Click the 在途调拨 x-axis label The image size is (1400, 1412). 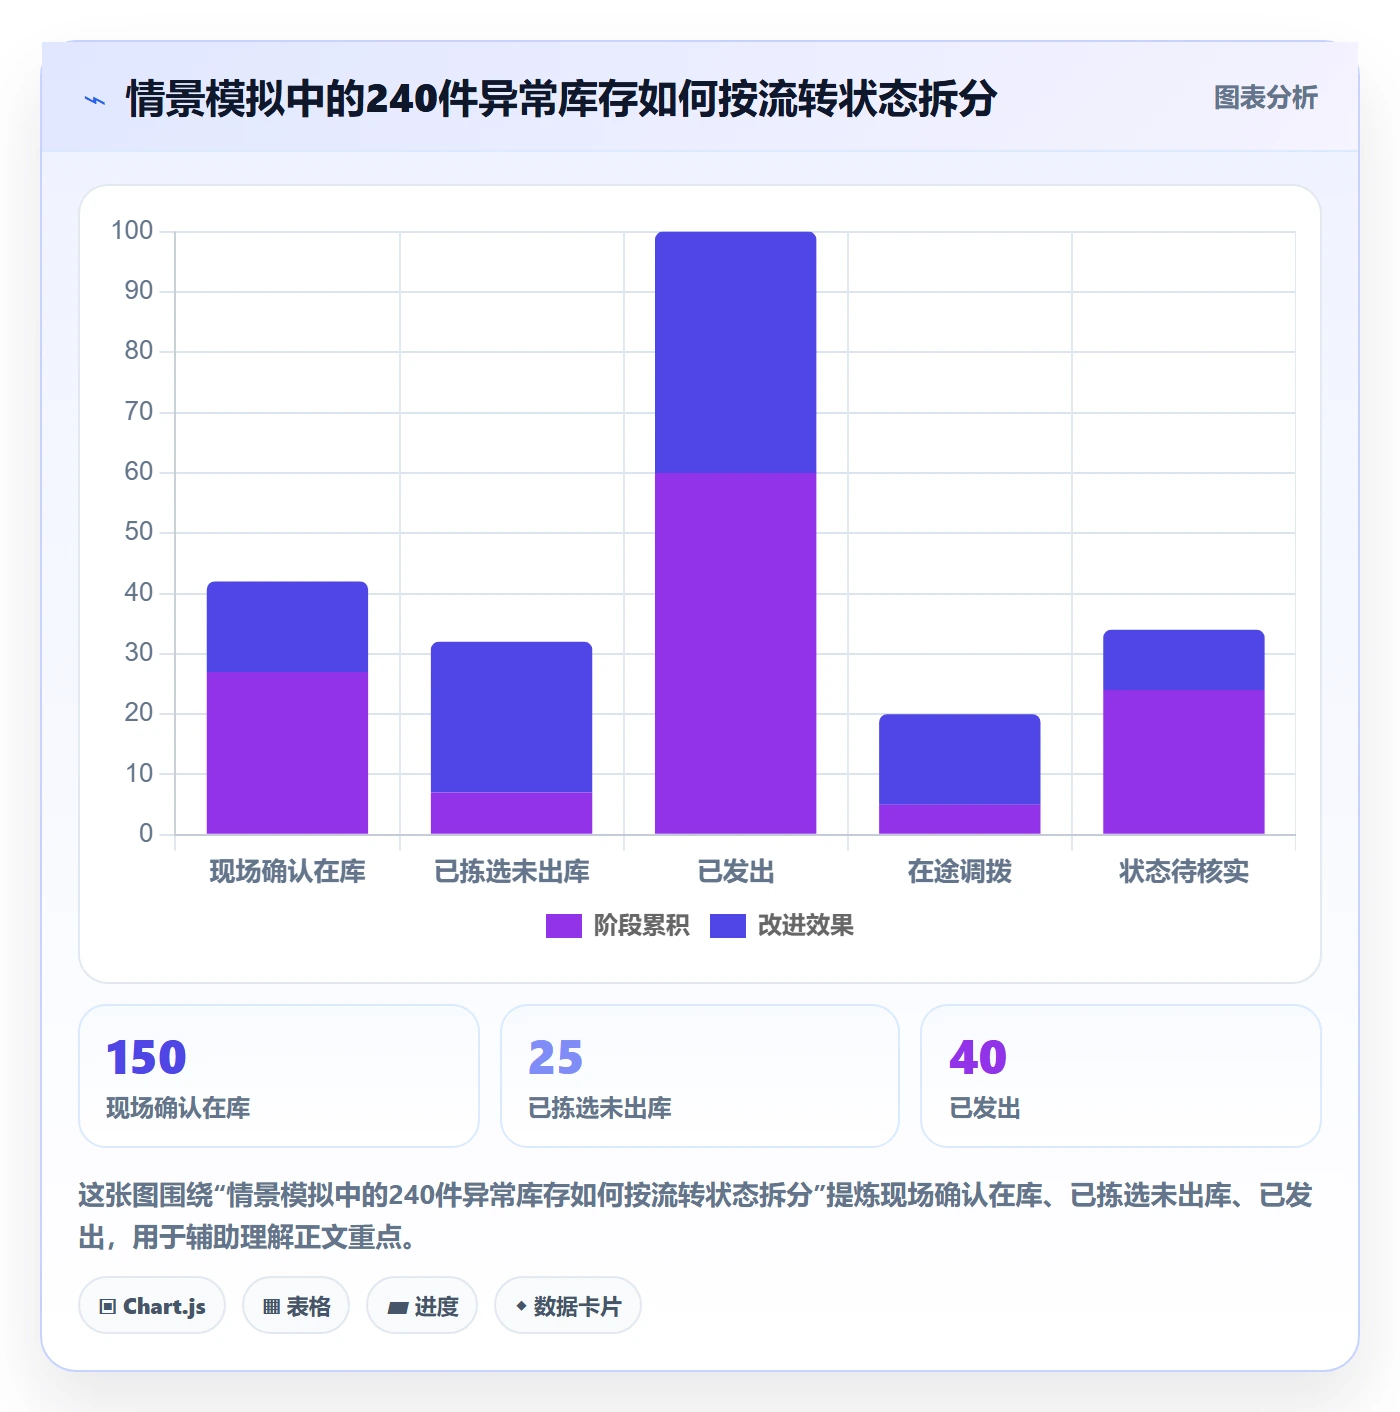[x=960, y=872]
